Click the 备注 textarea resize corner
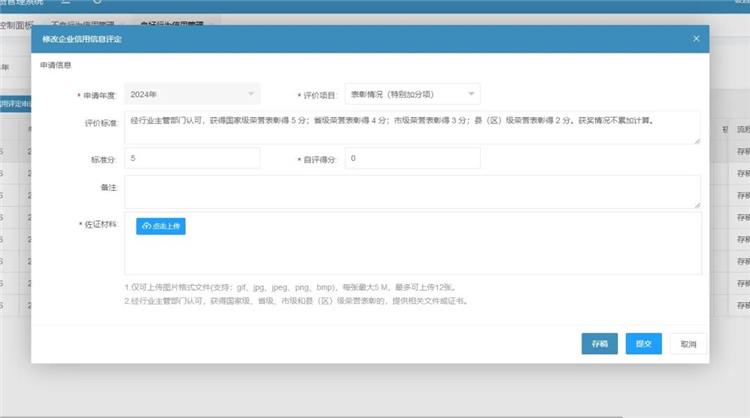The width and height of the screenshot is (750, 418). coord(697,205)
